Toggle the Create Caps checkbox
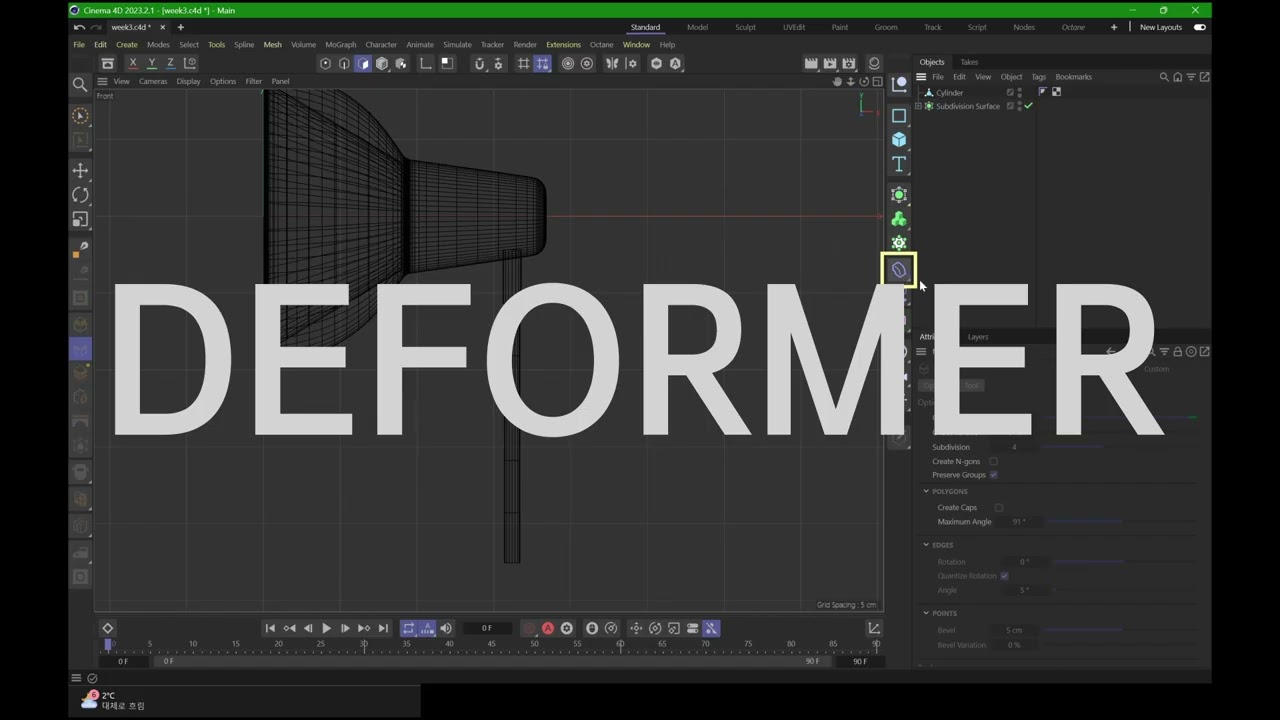This screenshot has height=720, width=1280. coord(999,507)
